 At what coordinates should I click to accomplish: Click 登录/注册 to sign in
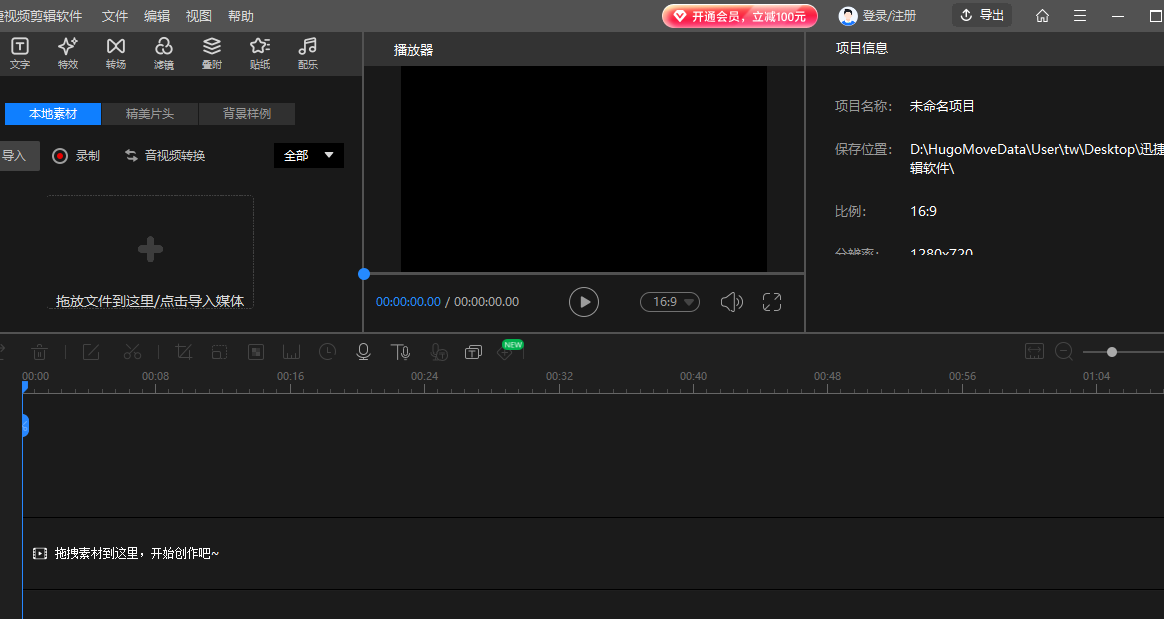point(877,16)
